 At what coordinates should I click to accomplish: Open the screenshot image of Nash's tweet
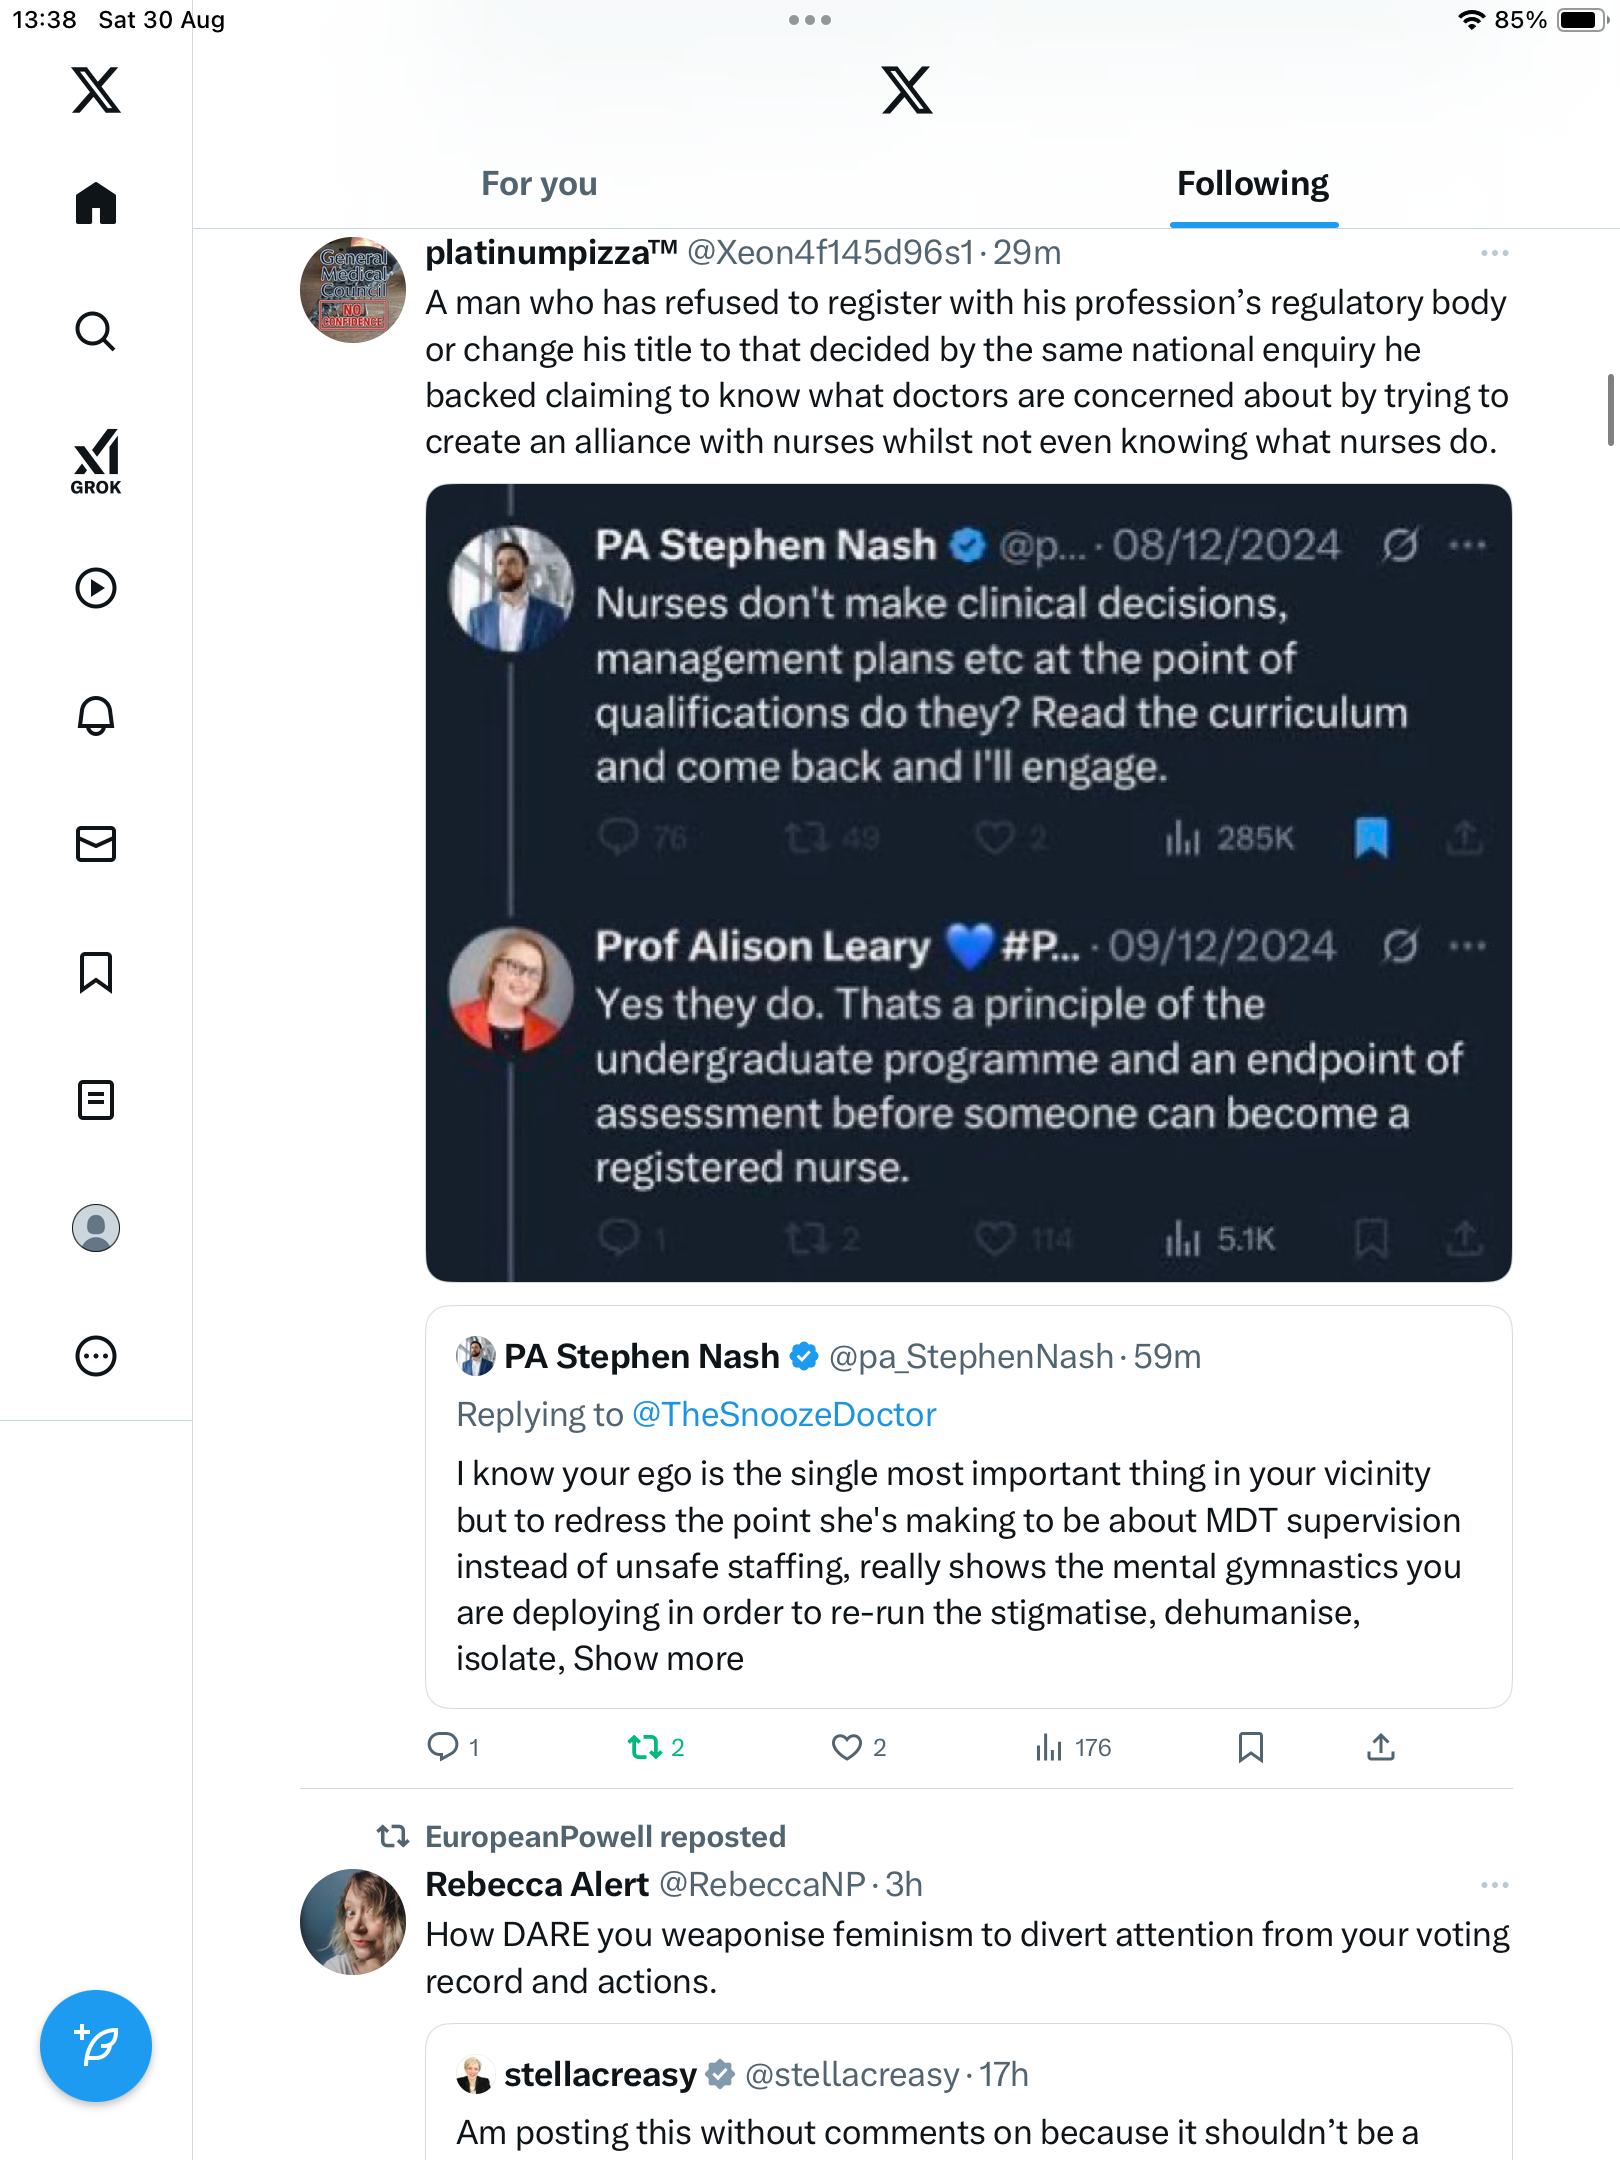pyautogui.click(x=968, y=882)
